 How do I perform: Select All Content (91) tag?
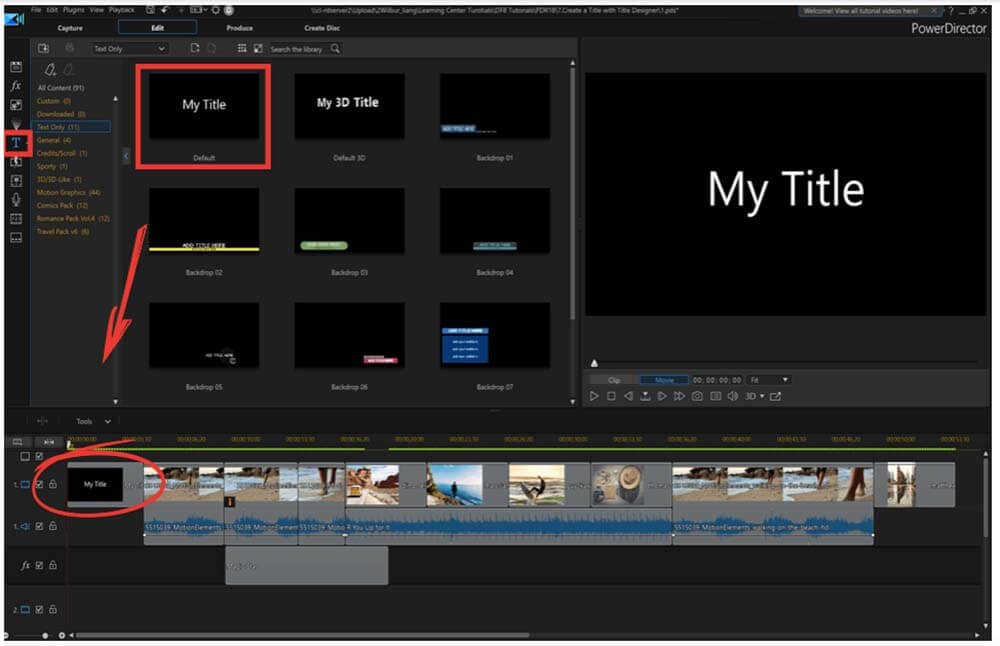pyautogui.click(x=61, y=88)
